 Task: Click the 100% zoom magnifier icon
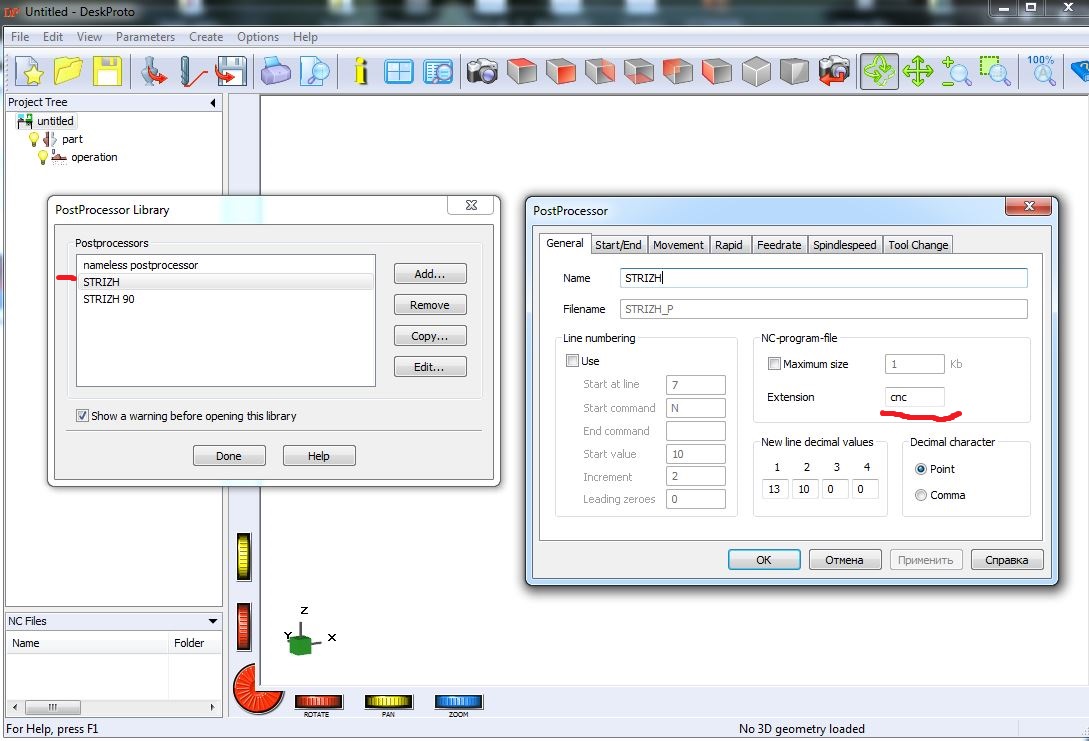click(1041, 71)
